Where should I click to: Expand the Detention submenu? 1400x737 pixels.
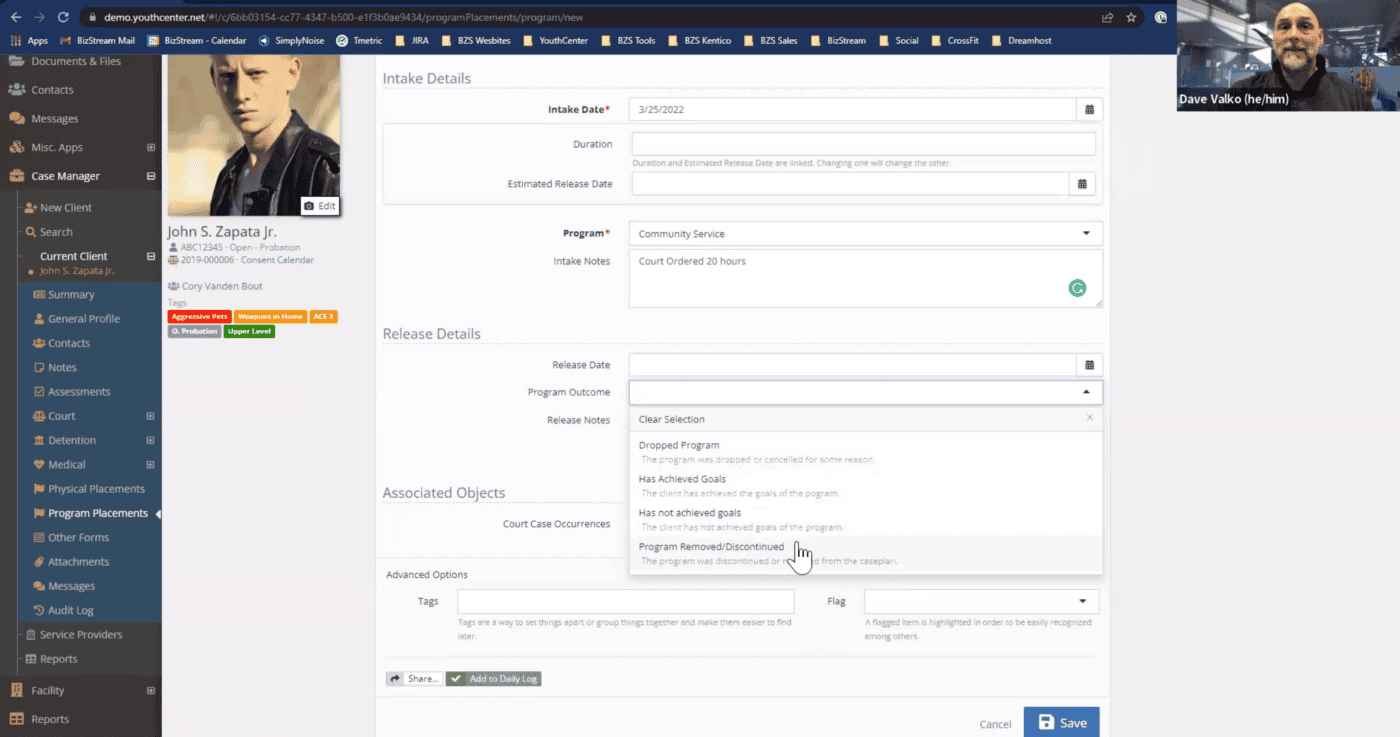coord(151,440)
